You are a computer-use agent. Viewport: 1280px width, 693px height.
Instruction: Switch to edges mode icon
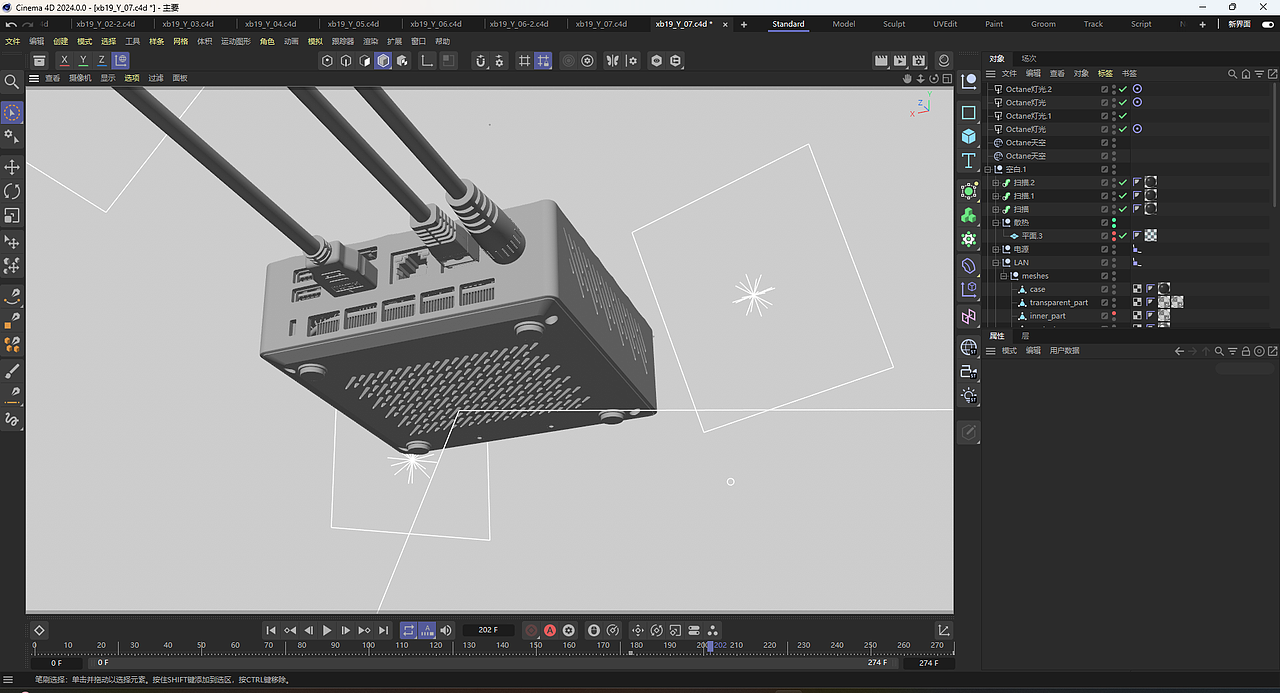coord(346,61)
